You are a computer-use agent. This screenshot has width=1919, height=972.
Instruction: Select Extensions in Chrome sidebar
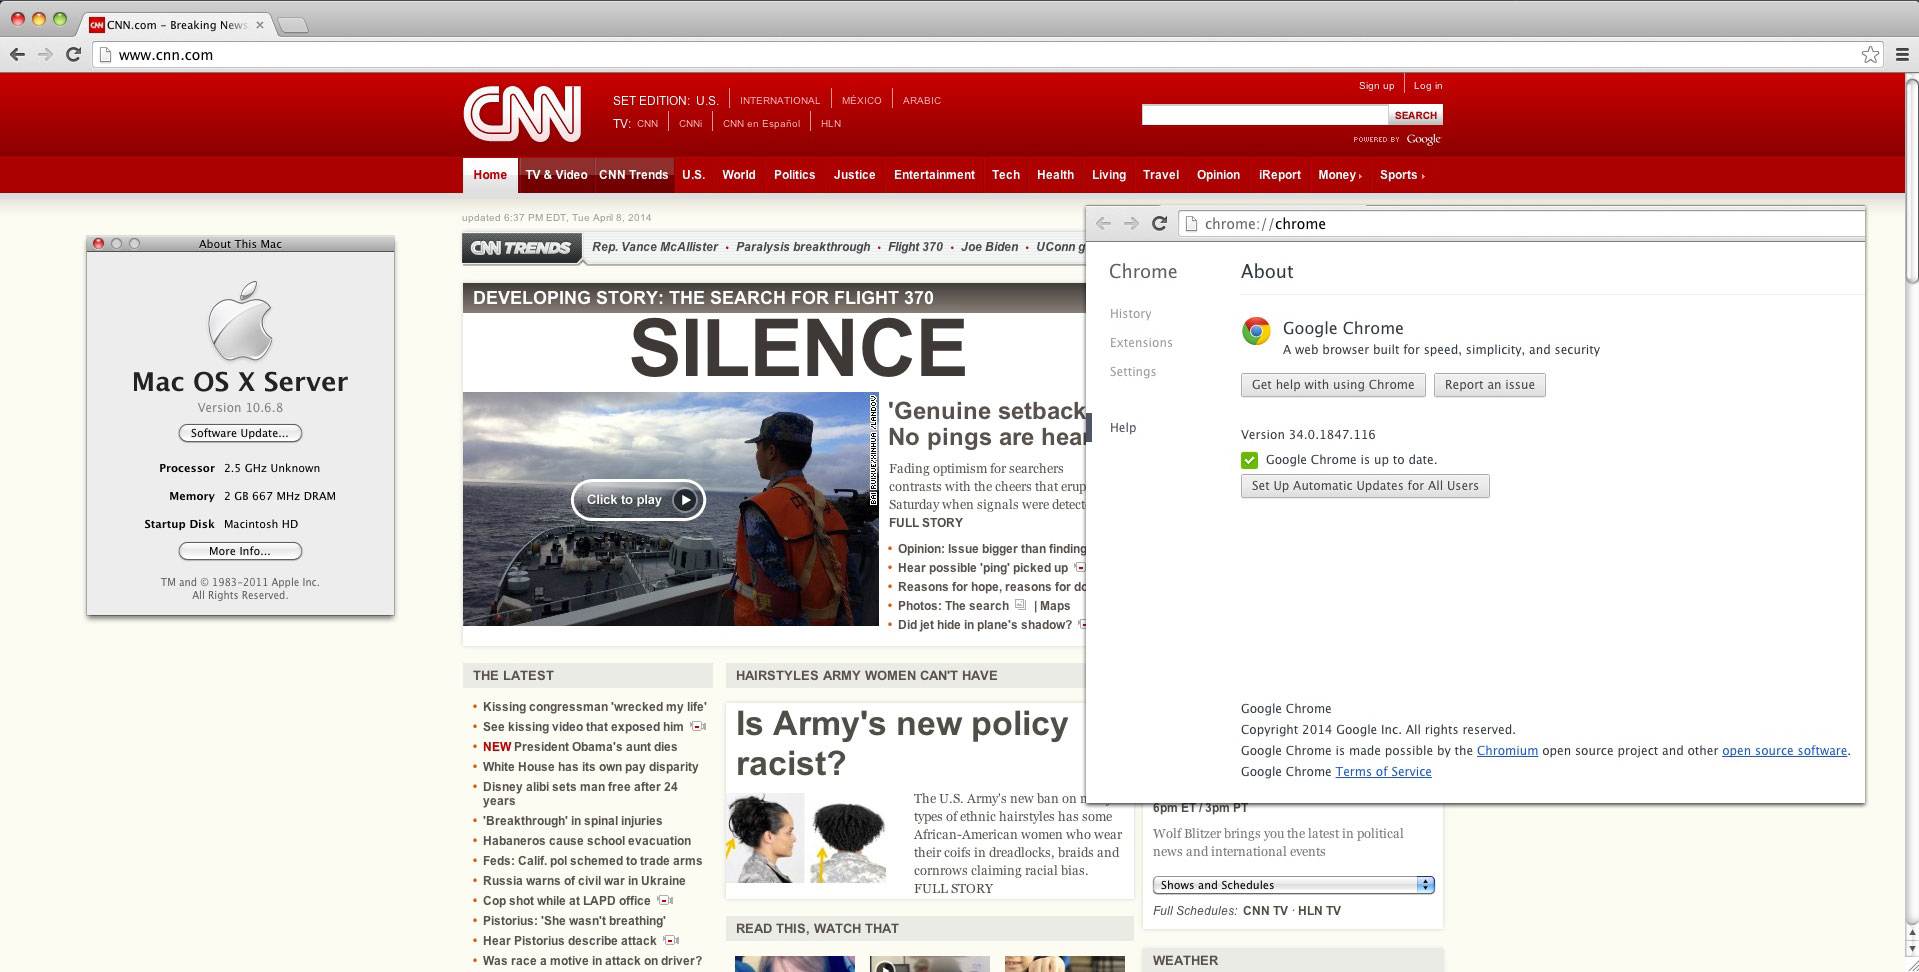tap(1141, 343)
